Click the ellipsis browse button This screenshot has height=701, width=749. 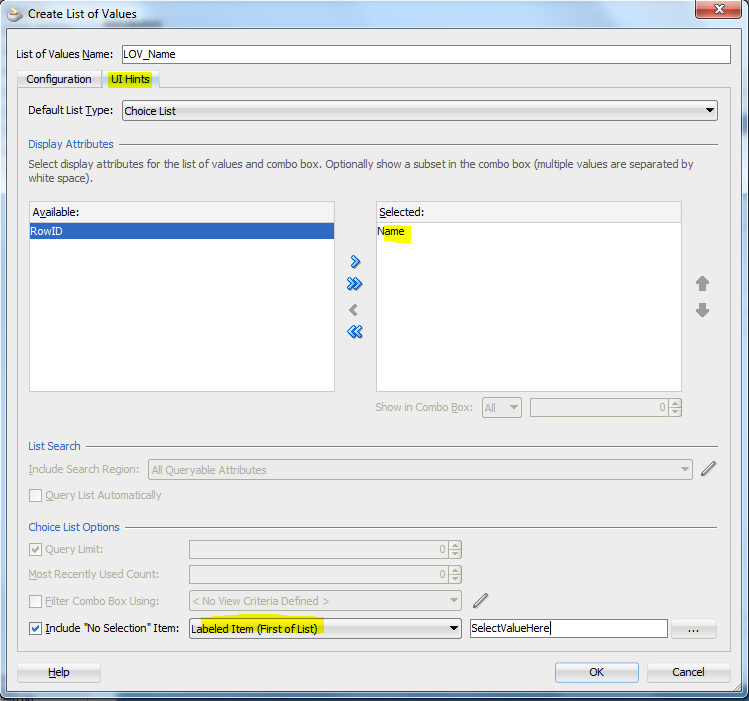coord(693,628)
